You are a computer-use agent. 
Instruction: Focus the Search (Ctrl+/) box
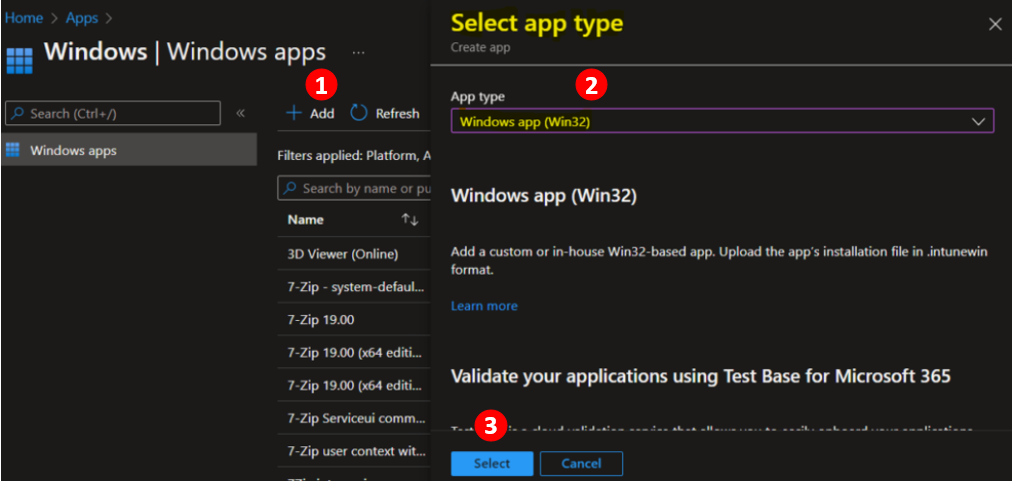[113, 113]
